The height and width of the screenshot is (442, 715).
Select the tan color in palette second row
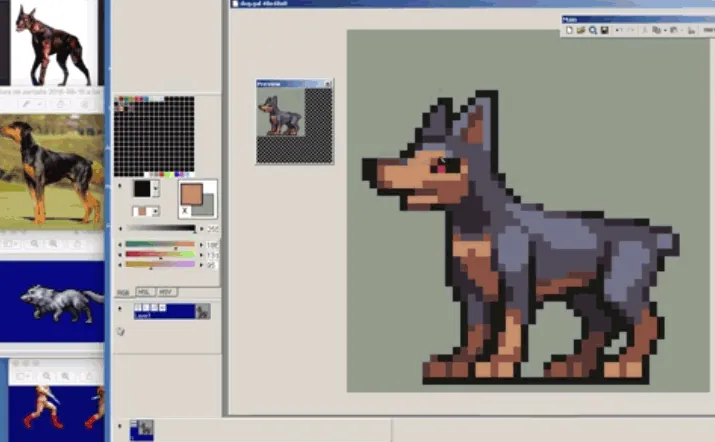click(x=121, y=109)
